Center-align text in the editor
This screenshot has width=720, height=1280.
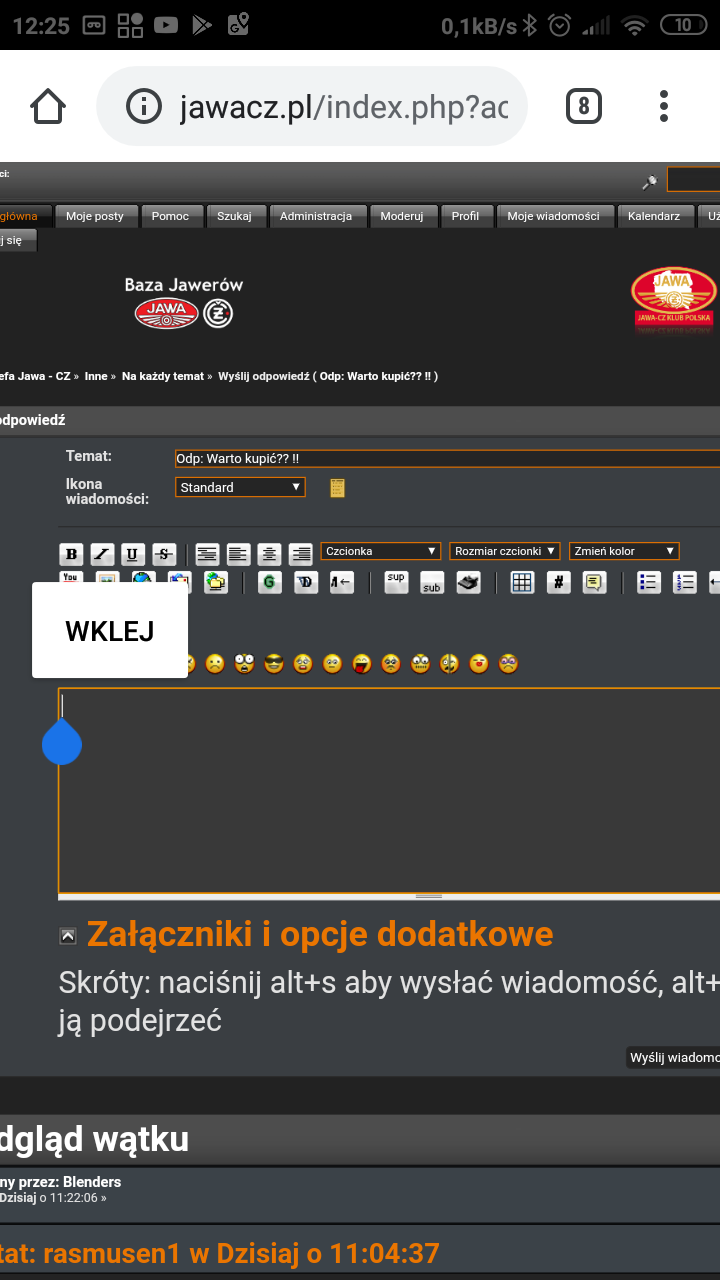pyautogui.click(x=269, y=554)
